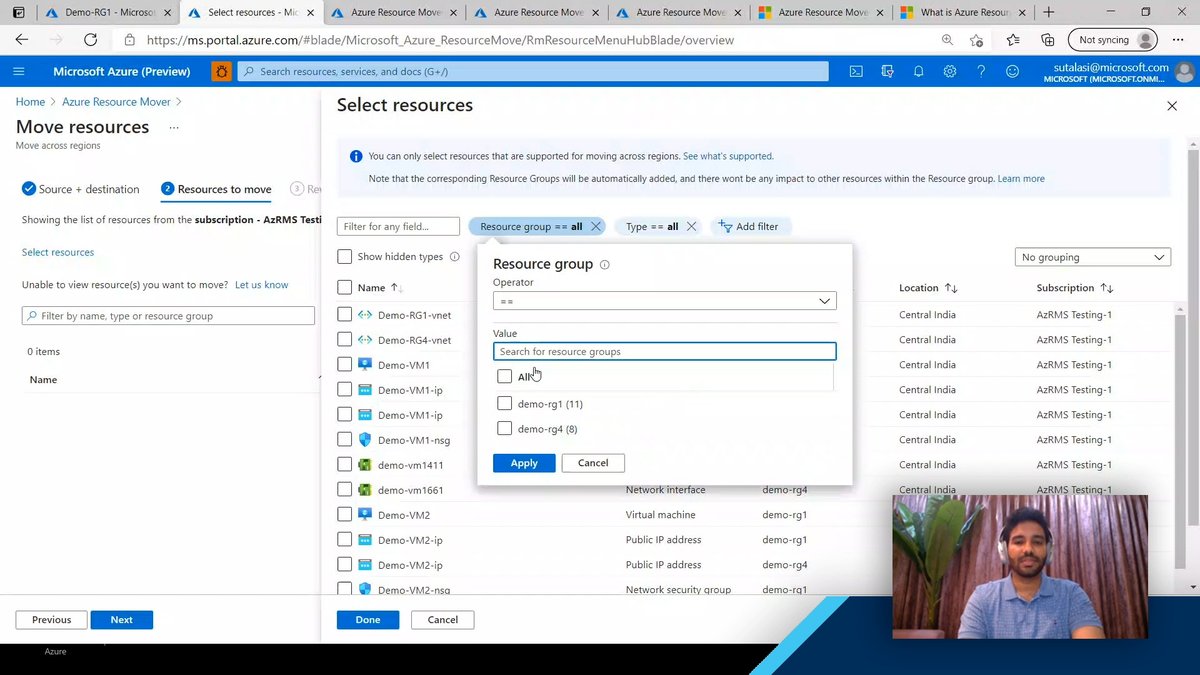Viewport: 1200px width, 675px height.
Task: Click the orange bug report icon
Action: [x=221, y=71]
